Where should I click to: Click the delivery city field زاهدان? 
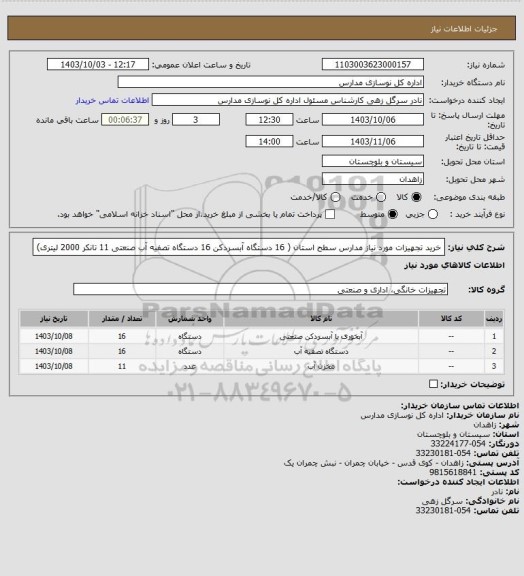click(x=373, y=179)
